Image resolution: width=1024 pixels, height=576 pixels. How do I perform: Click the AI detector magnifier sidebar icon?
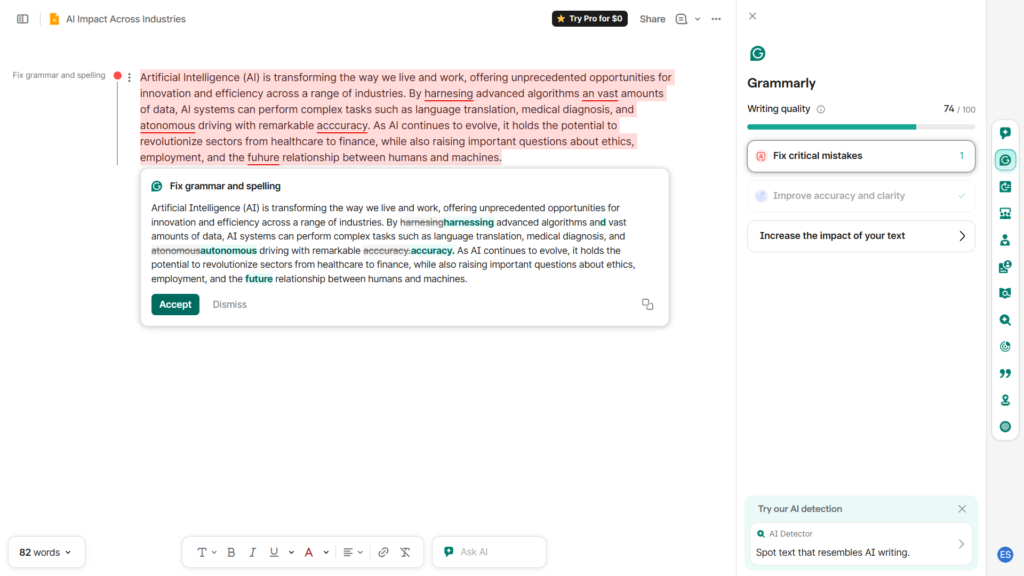[1005, 320]
